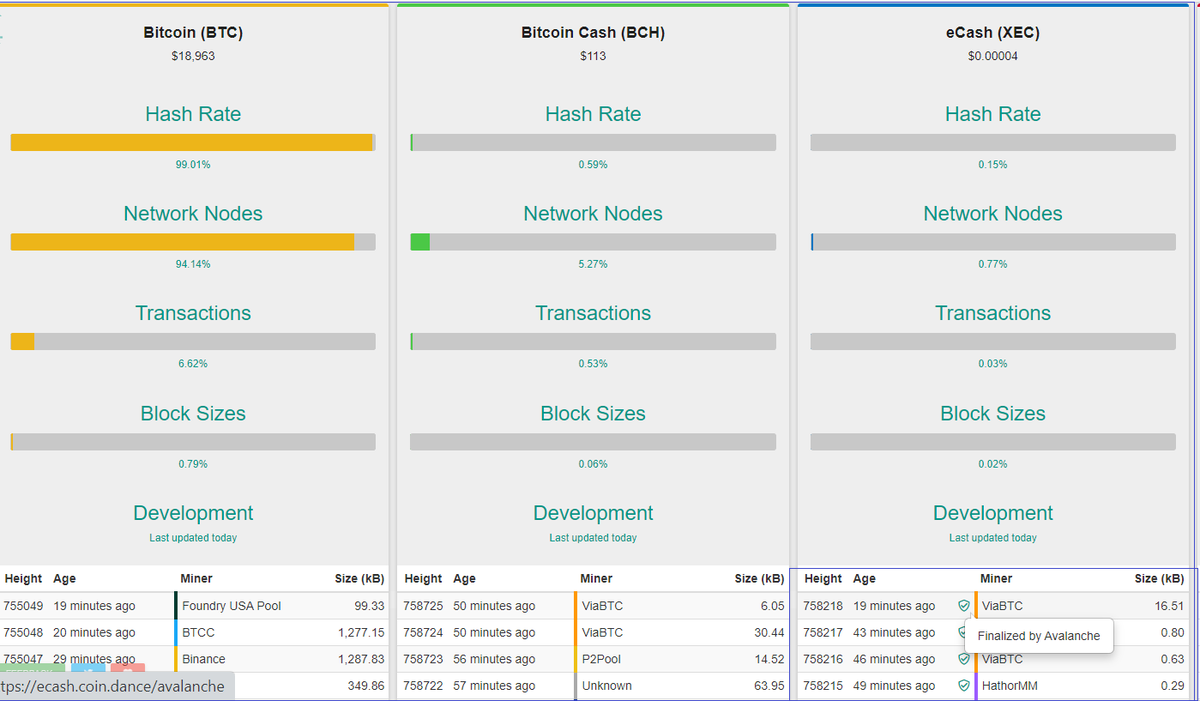The image size is (1200, 701).
Task: Open Bitcoin Cash Network Nodes heading
Action: [593, 214]
